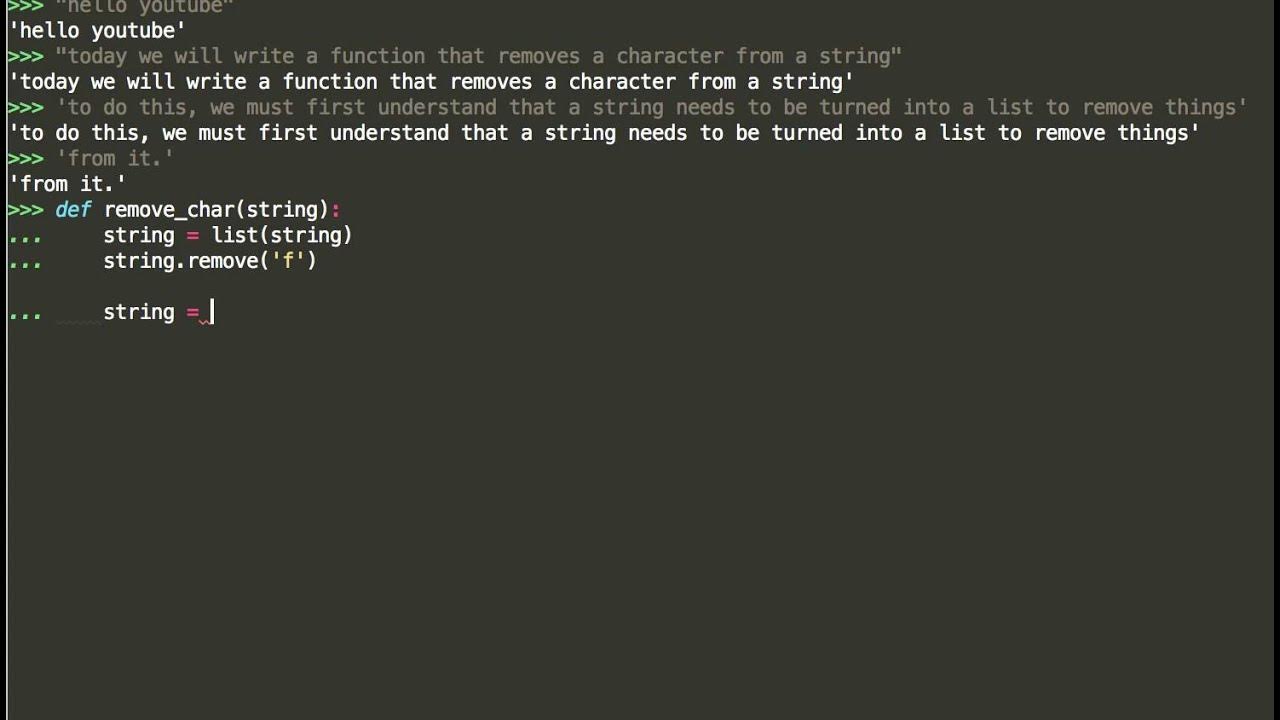The width and height of the screenshot is (1280, 720).
Task: Click the def keyword in the function definition
Action: coord(73,209)
